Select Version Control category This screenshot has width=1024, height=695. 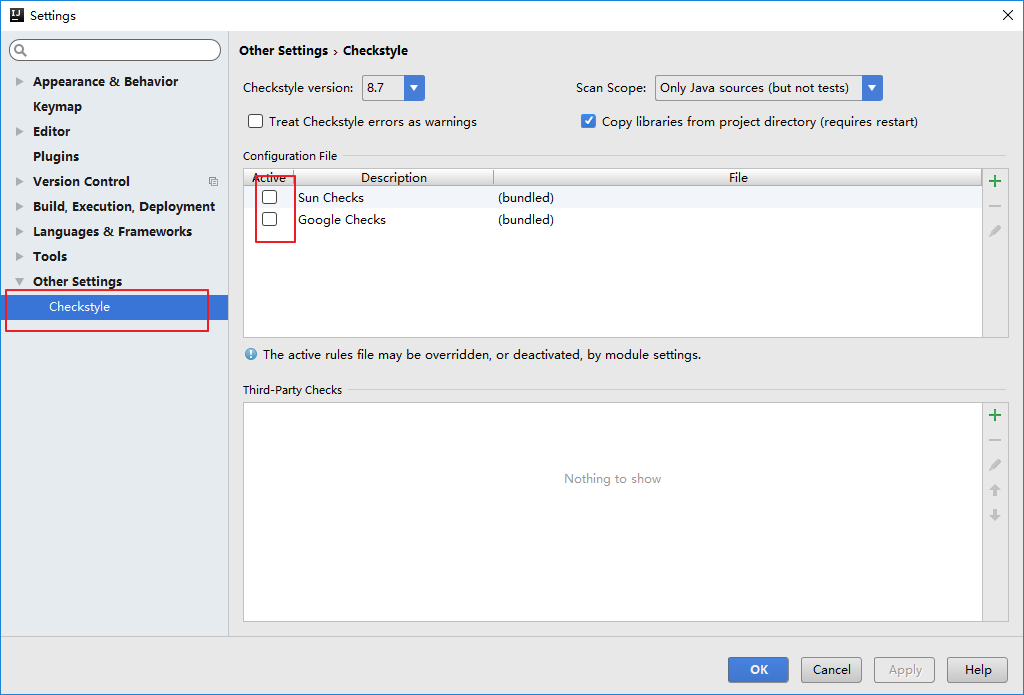82,181
